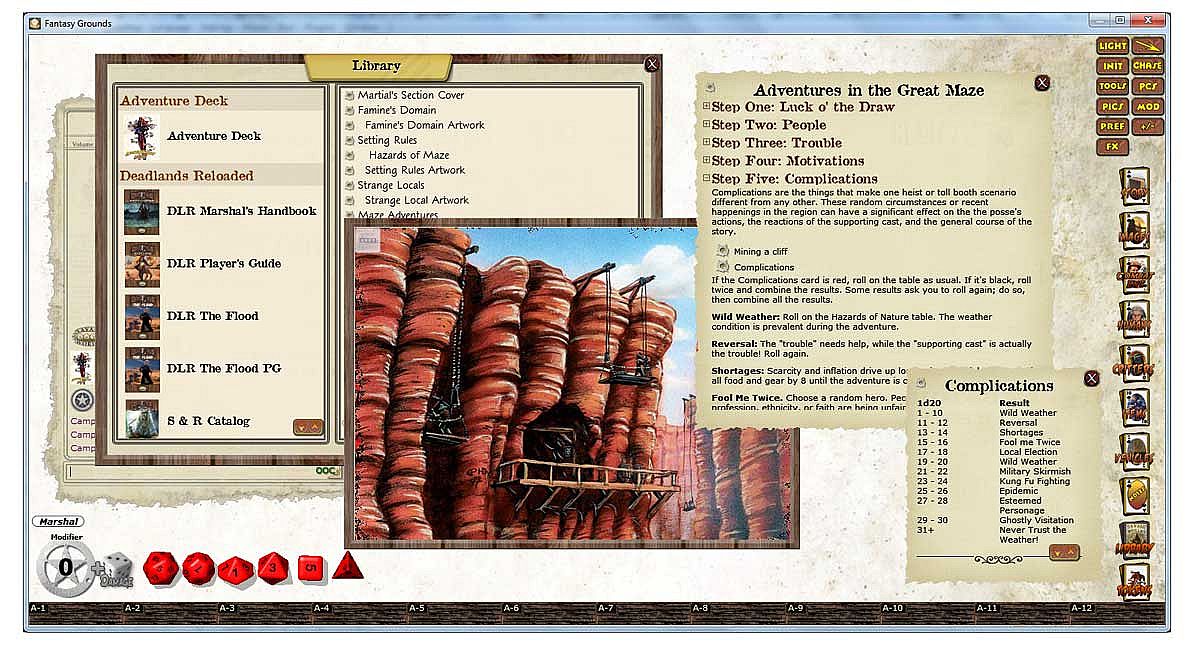Image resolution: width=1194 pixels, height=645 pixels.
Task: Pick the red d20 die
Action: coord(161,569)
